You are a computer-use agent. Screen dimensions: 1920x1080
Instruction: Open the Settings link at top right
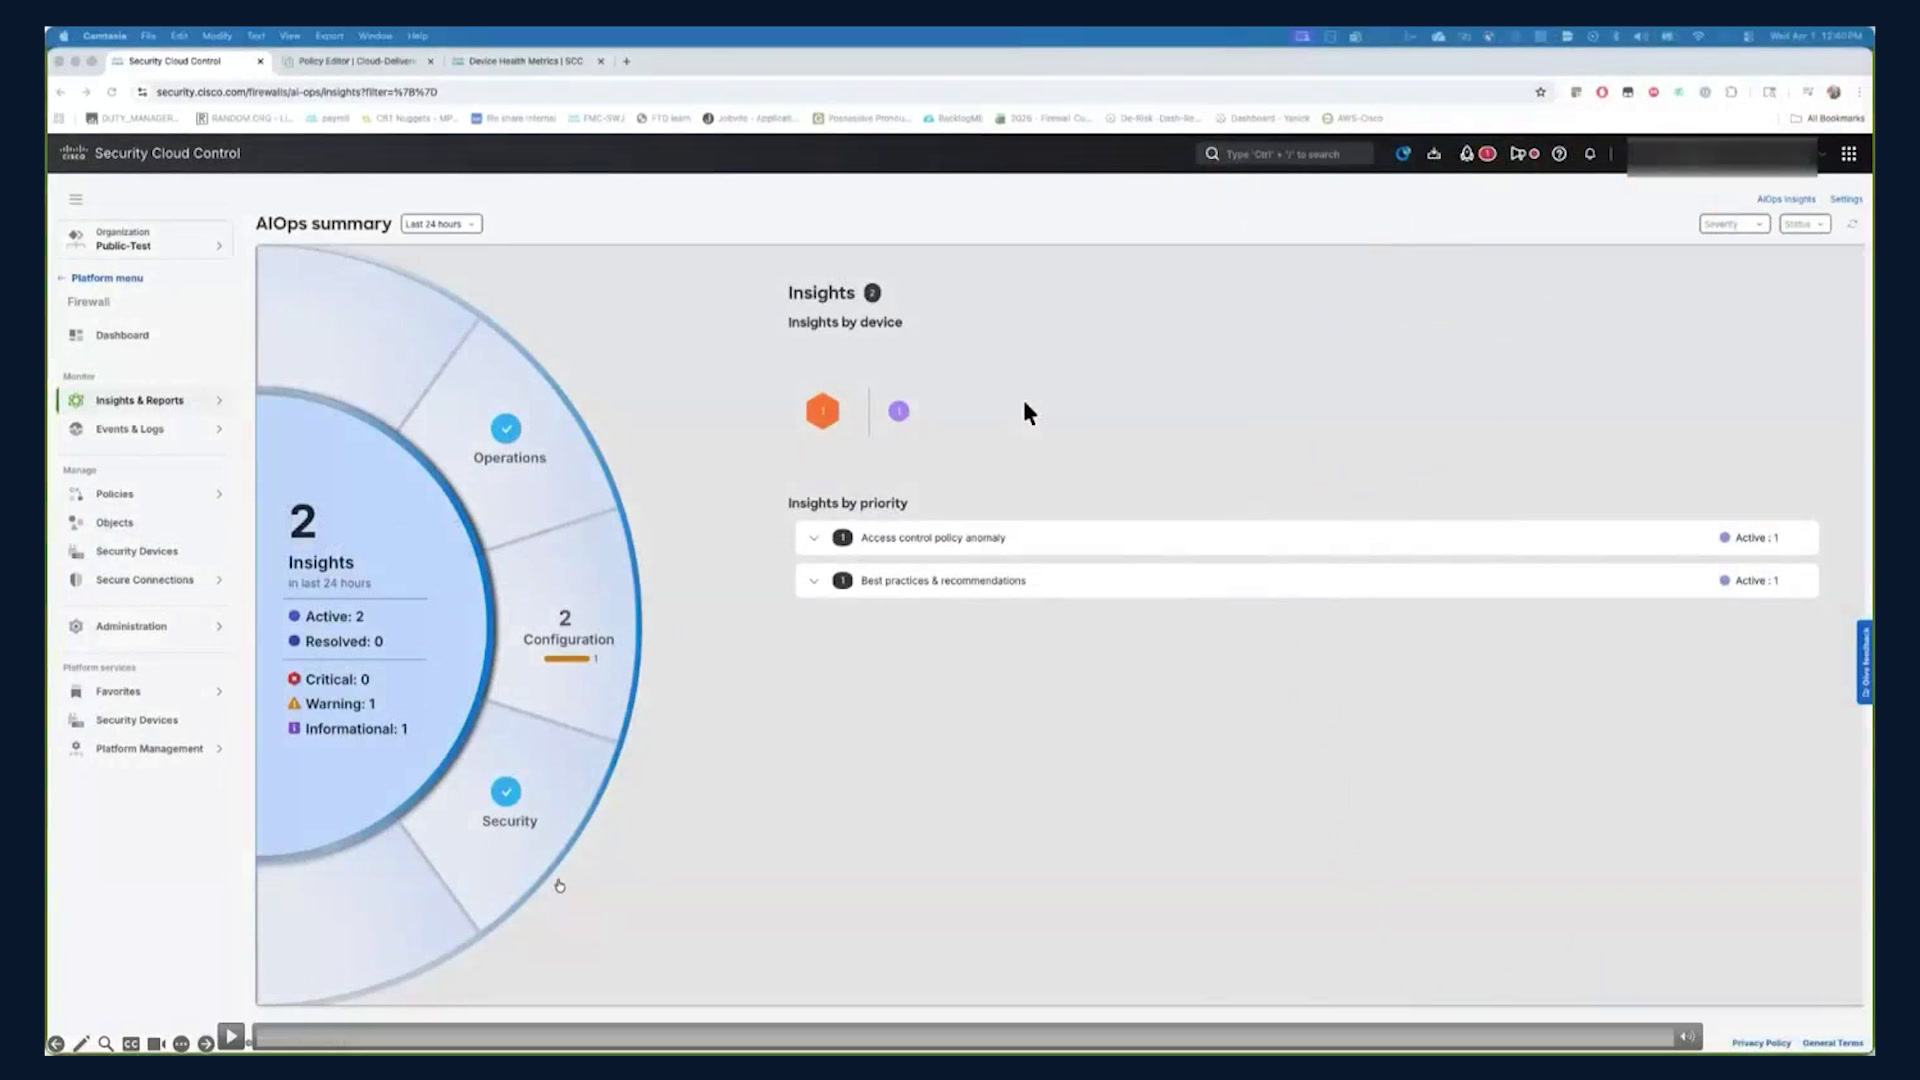[x=1846, y=199]
